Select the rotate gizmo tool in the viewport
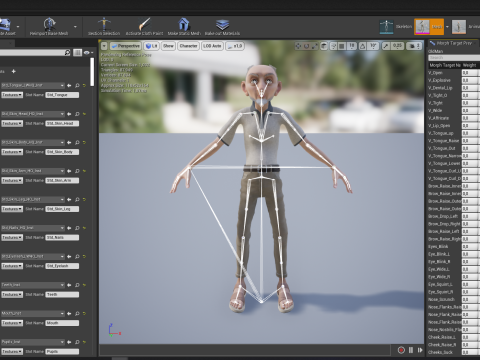 click(306, 46)
